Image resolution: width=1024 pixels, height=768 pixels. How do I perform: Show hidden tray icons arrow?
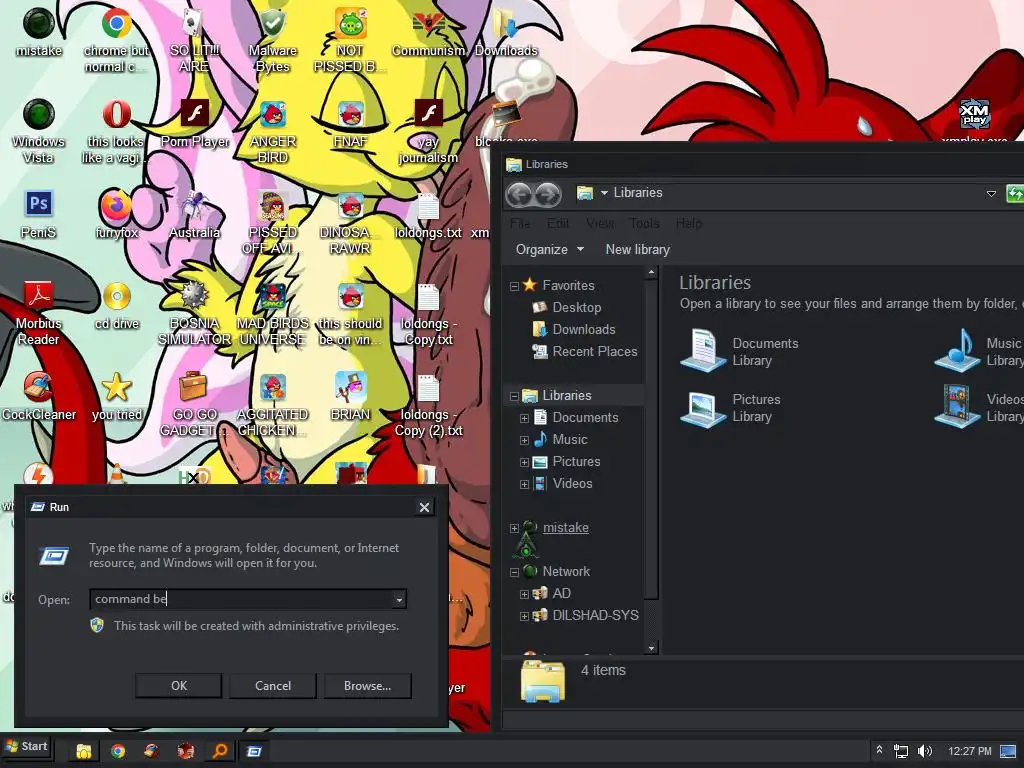click(879, 750)
